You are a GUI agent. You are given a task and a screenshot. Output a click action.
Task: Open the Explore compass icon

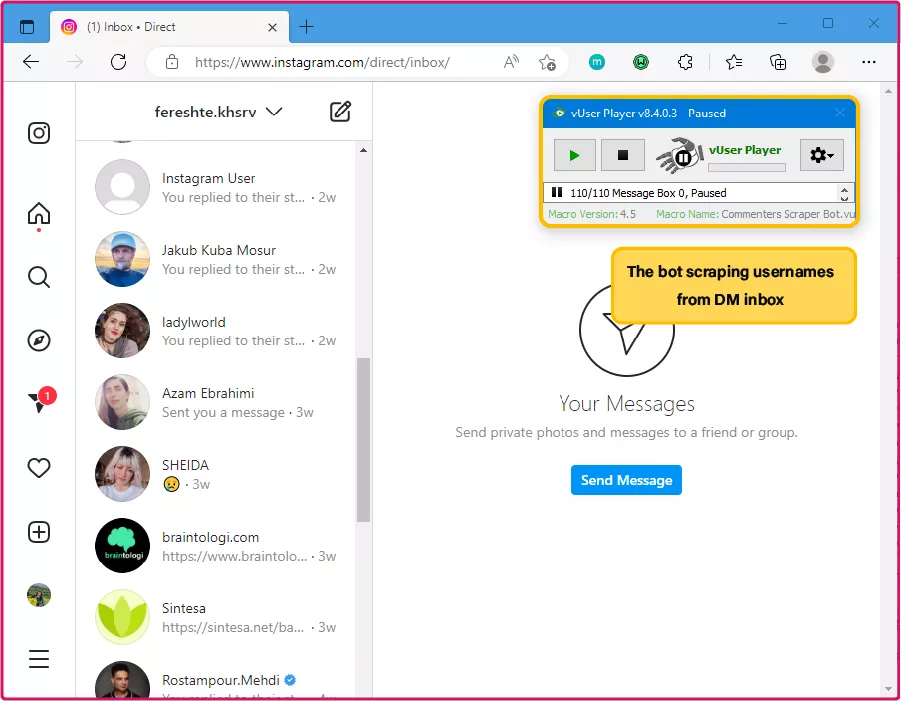click(39, 341)
